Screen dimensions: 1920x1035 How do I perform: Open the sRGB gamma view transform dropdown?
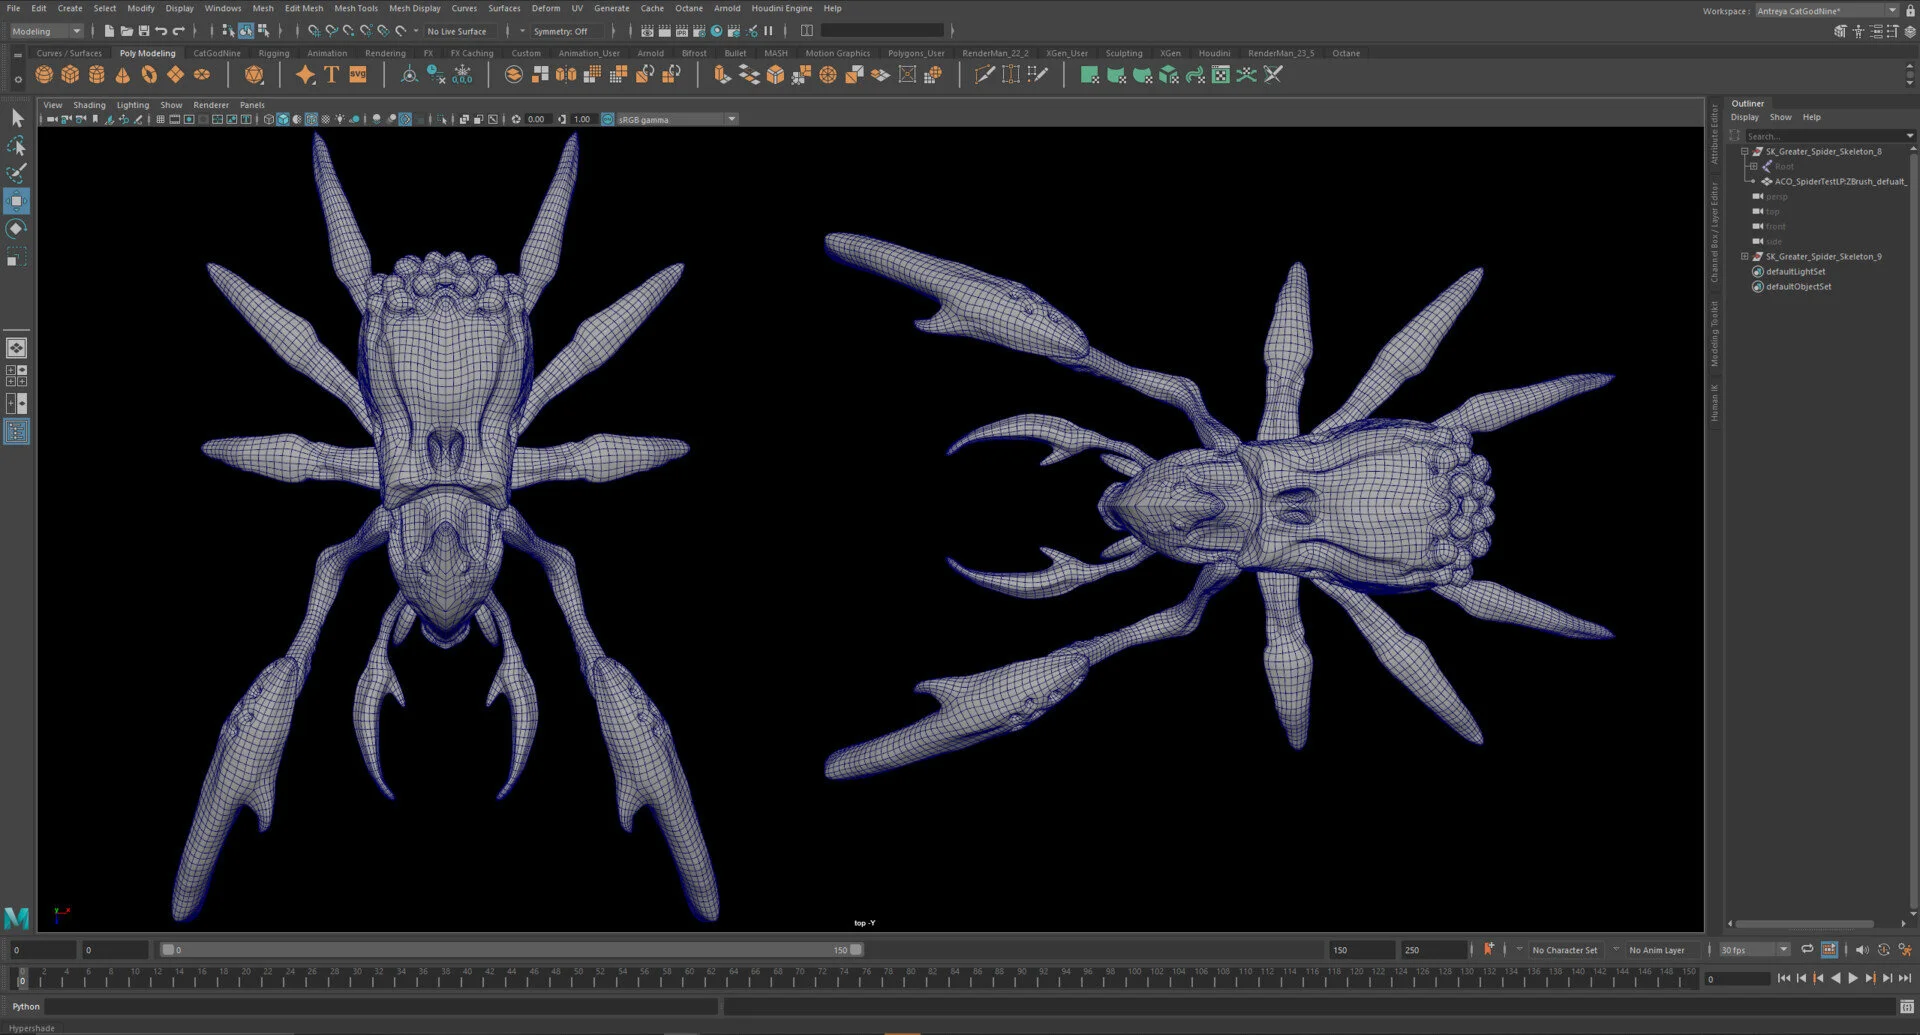coord(677,120)
